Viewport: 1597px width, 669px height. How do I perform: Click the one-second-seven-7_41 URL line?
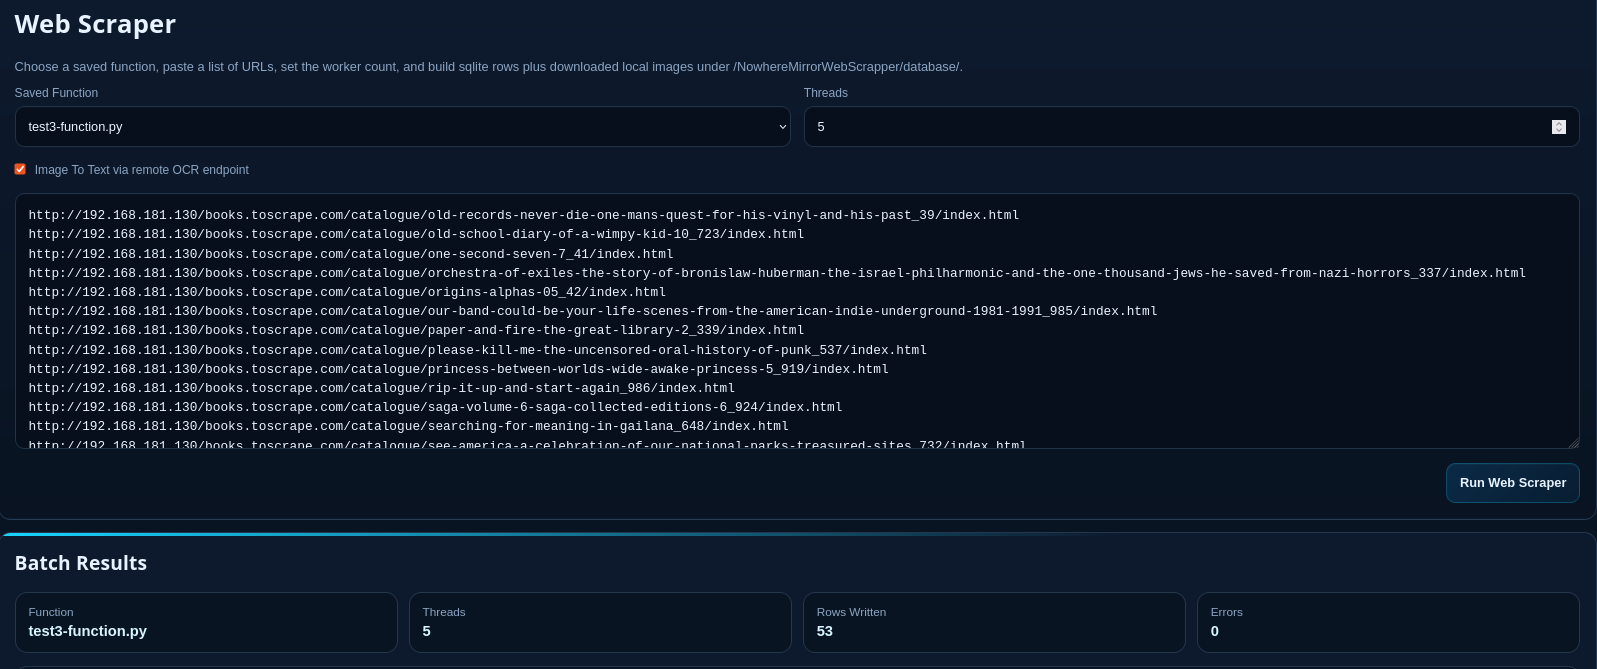click(x=351, y=254)
